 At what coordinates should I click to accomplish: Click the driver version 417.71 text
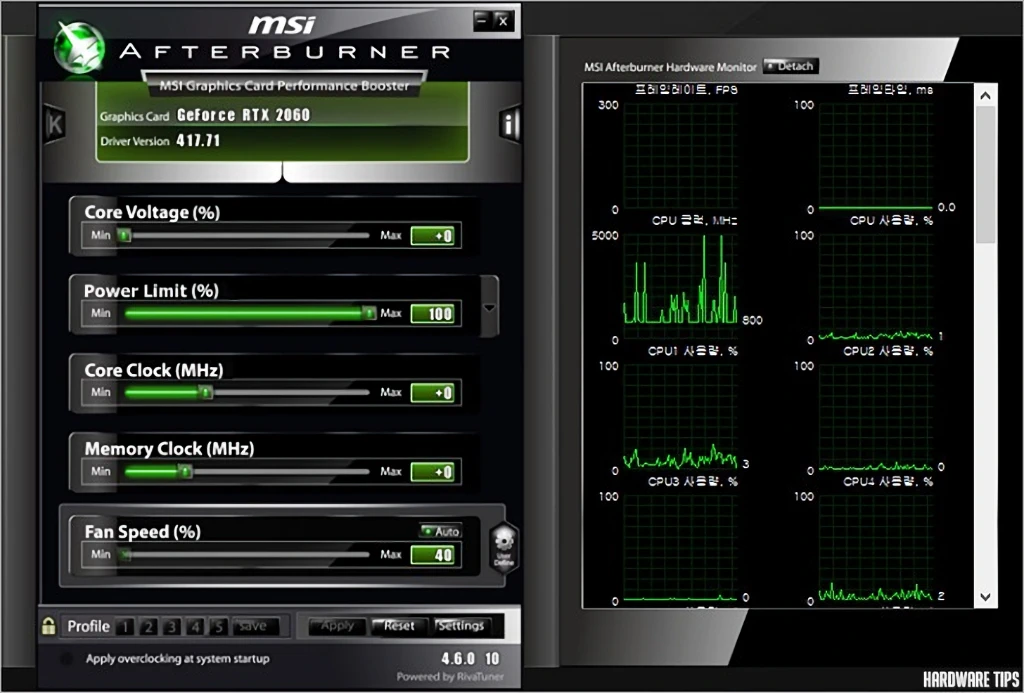(x=198, y=140)
